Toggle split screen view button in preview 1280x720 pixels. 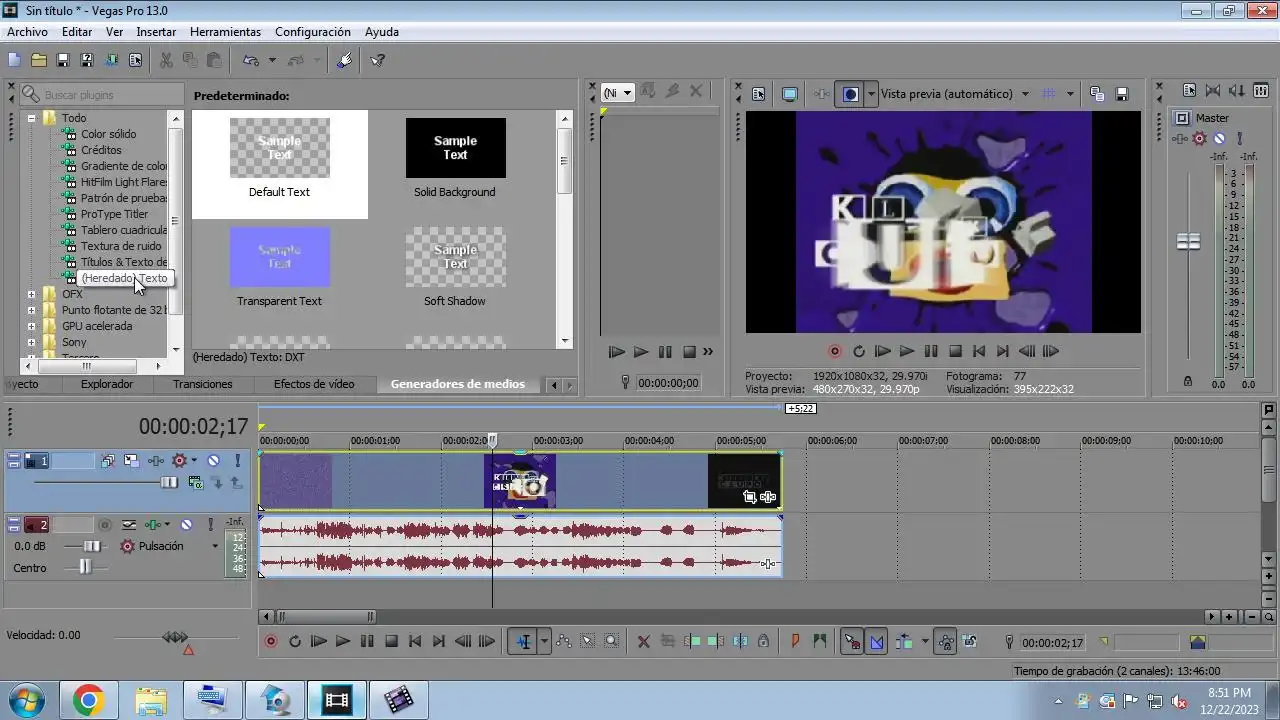click(x=850, y=94)
